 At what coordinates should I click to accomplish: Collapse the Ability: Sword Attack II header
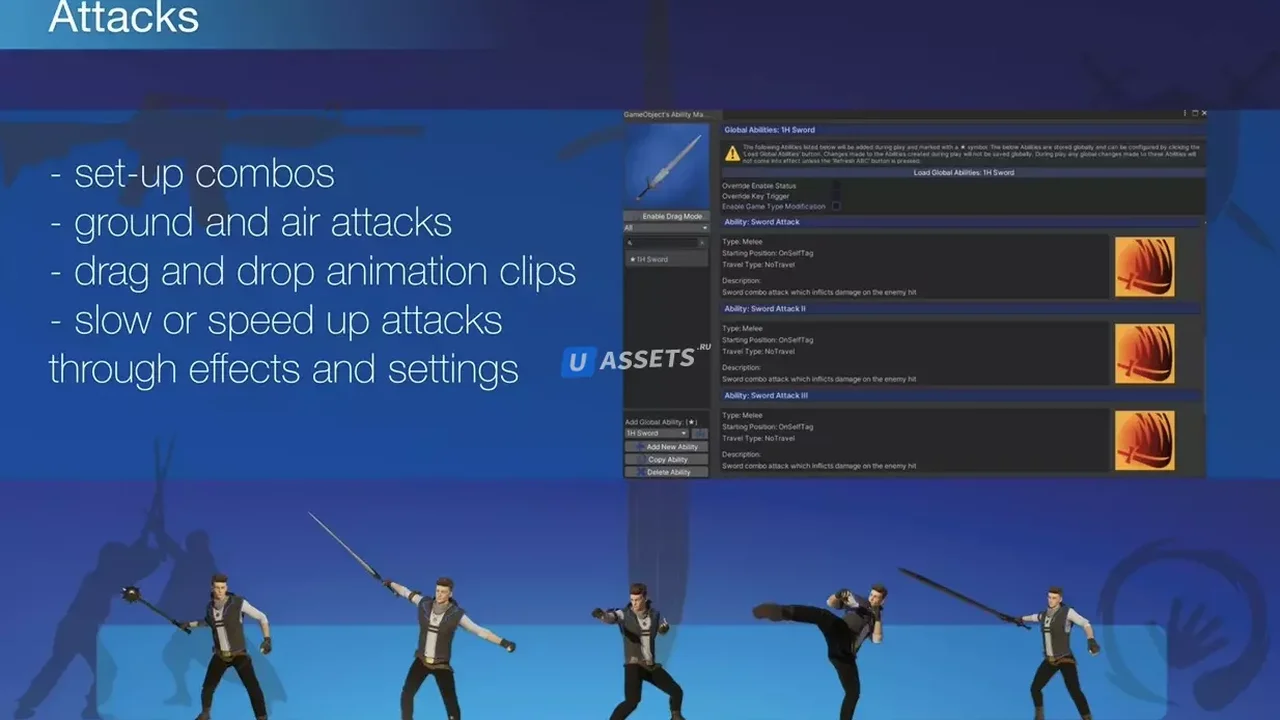[x=962, y=309]
